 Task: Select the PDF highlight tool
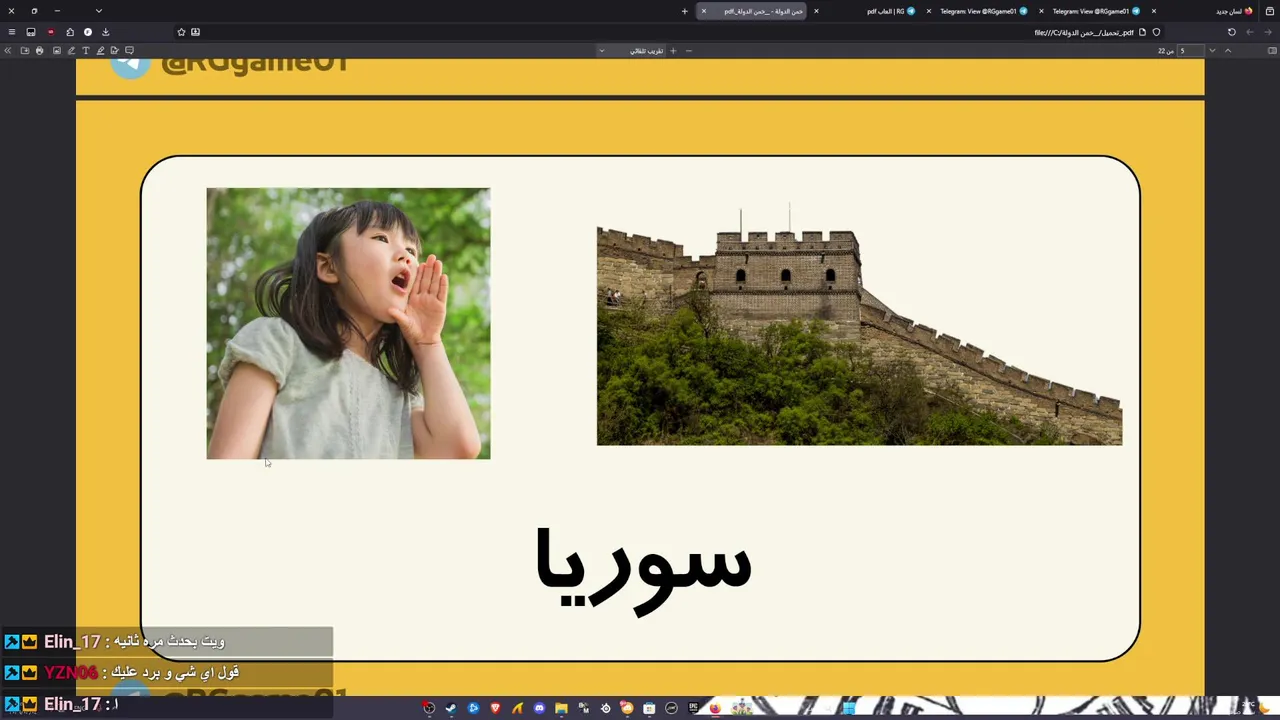point(100,50)
